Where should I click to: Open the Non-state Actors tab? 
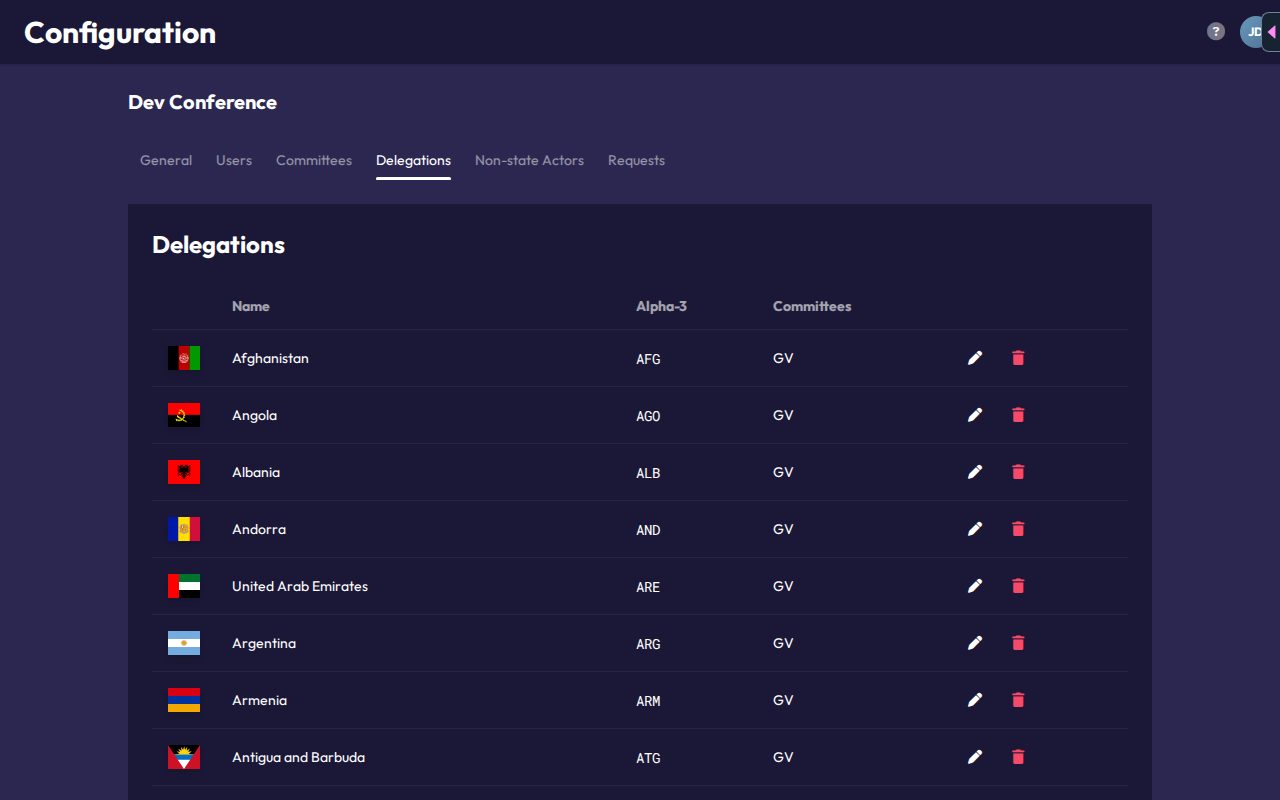point(529,160)
